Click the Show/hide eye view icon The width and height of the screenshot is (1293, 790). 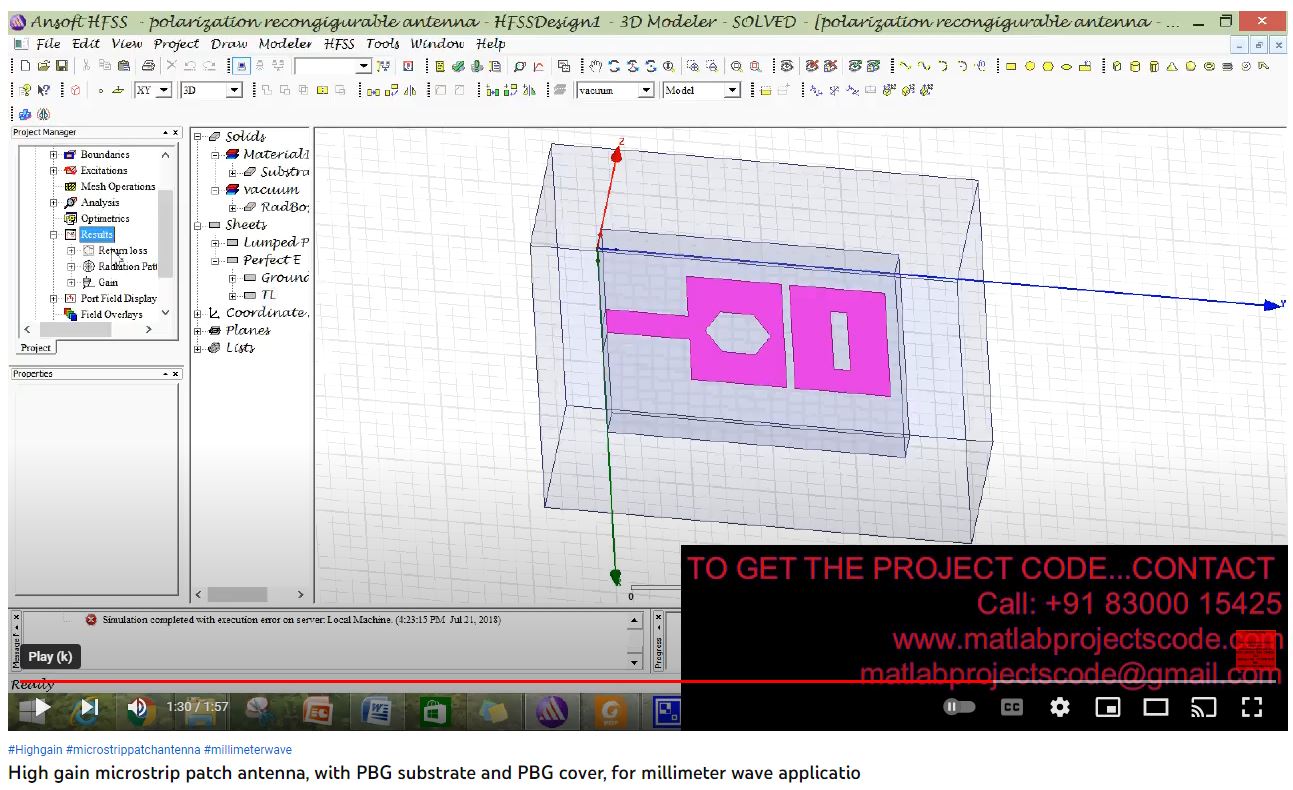tap(787, 66)
